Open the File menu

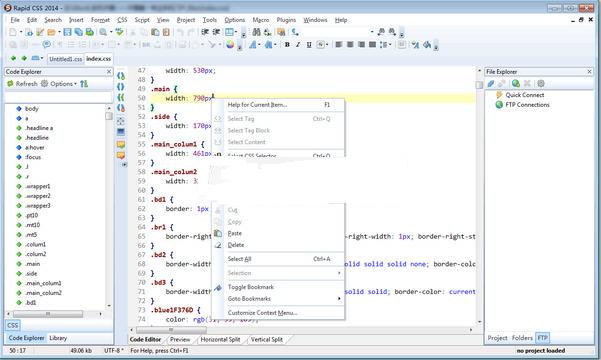[x=15, y=20]
